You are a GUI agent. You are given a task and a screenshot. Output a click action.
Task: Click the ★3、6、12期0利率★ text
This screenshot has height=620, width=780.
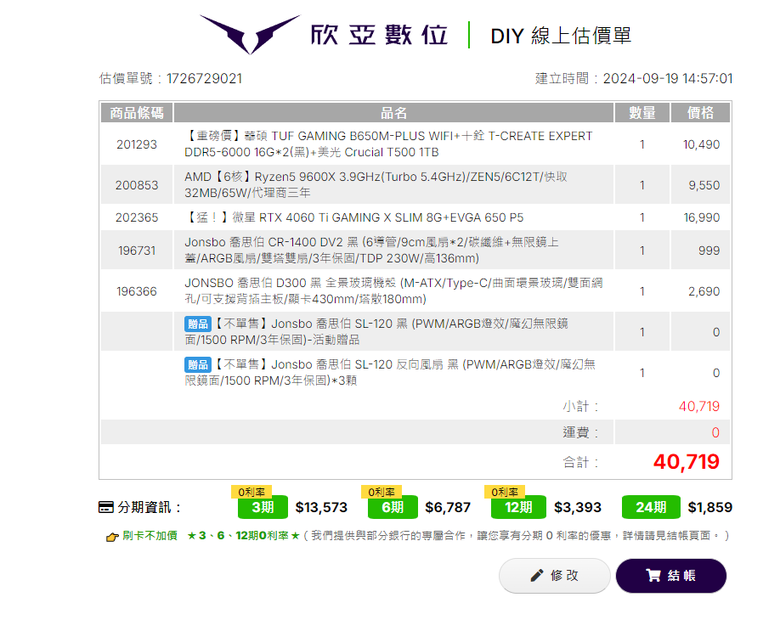point(243,536)
